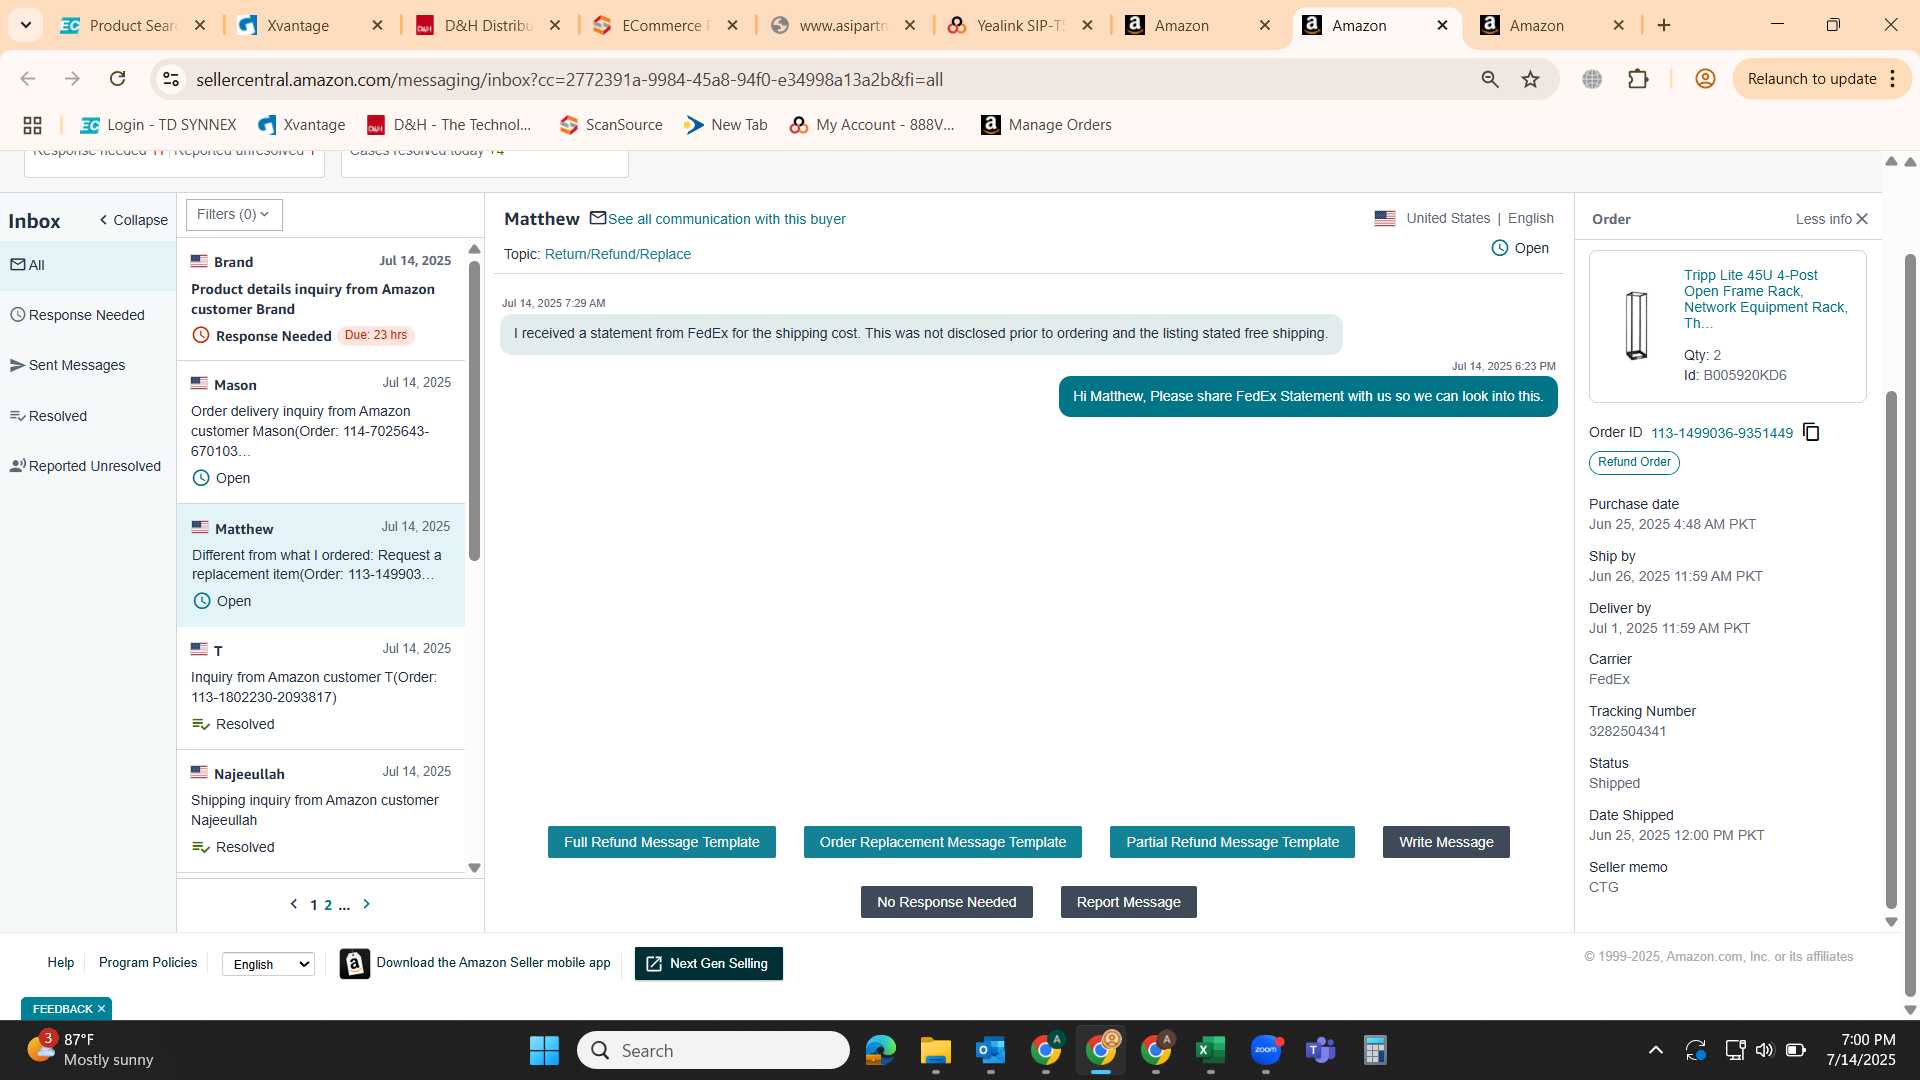Open Microsoft Teams from taskbar
The width and height of the screenshot is (1920, 1080).
click(x=1320, y=1050)
